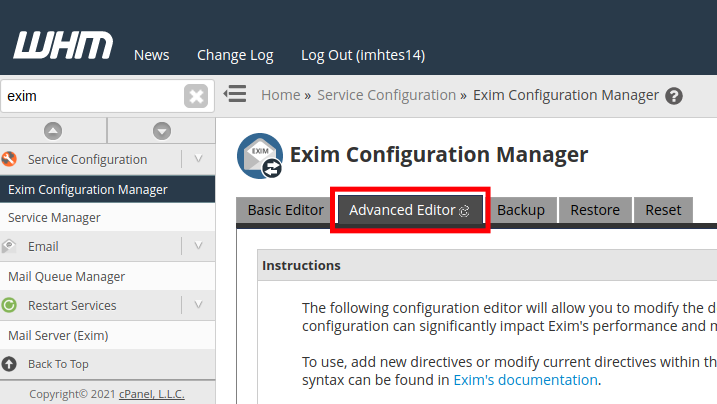Open the Backup tab
Viewport: 717px width, 404px height.
pos(521,210)
